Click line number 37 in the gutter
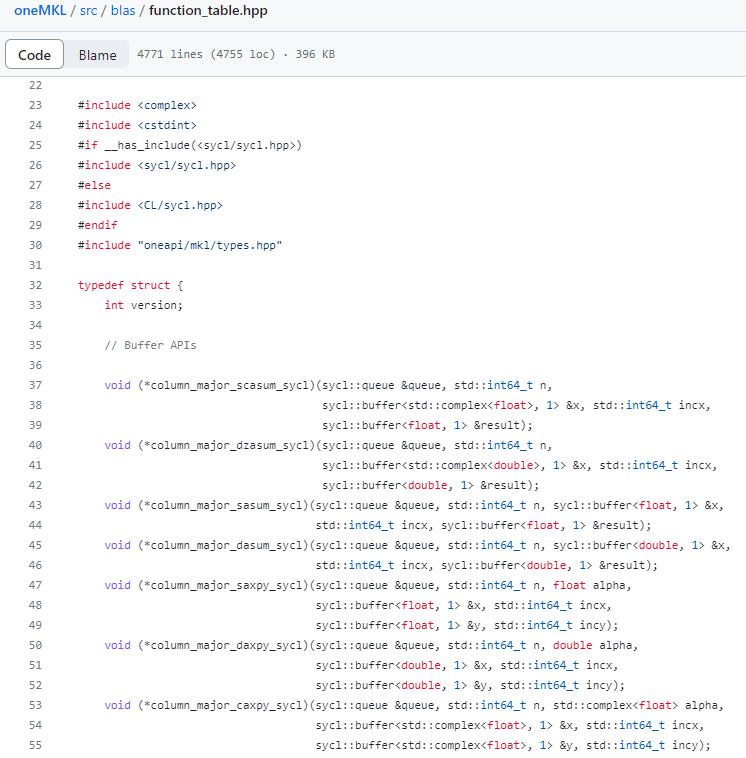 click(36, 385)
